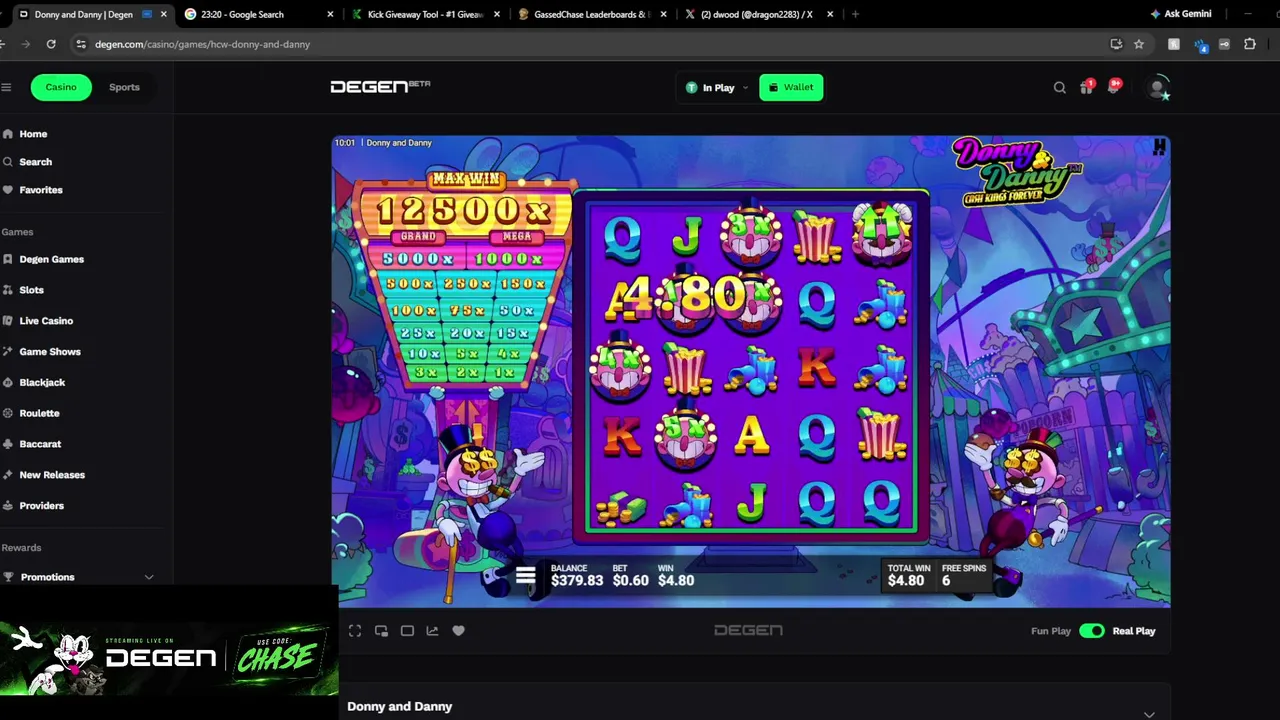The width and height of the screenshot is (1280, 720).
Task: Switch to the Kick Giveaway Tool tab
Action: point(426,14)
